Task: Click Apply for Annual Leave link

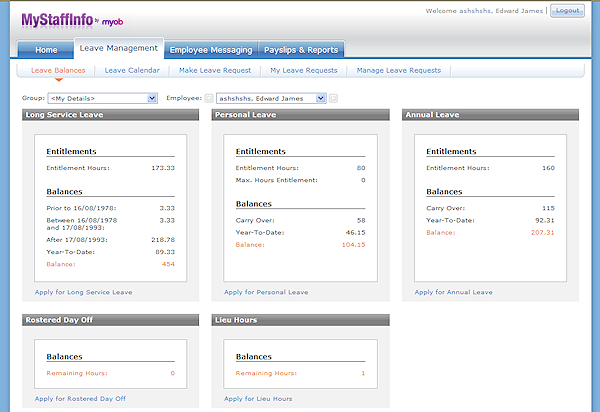Action: tap(453, 292)
